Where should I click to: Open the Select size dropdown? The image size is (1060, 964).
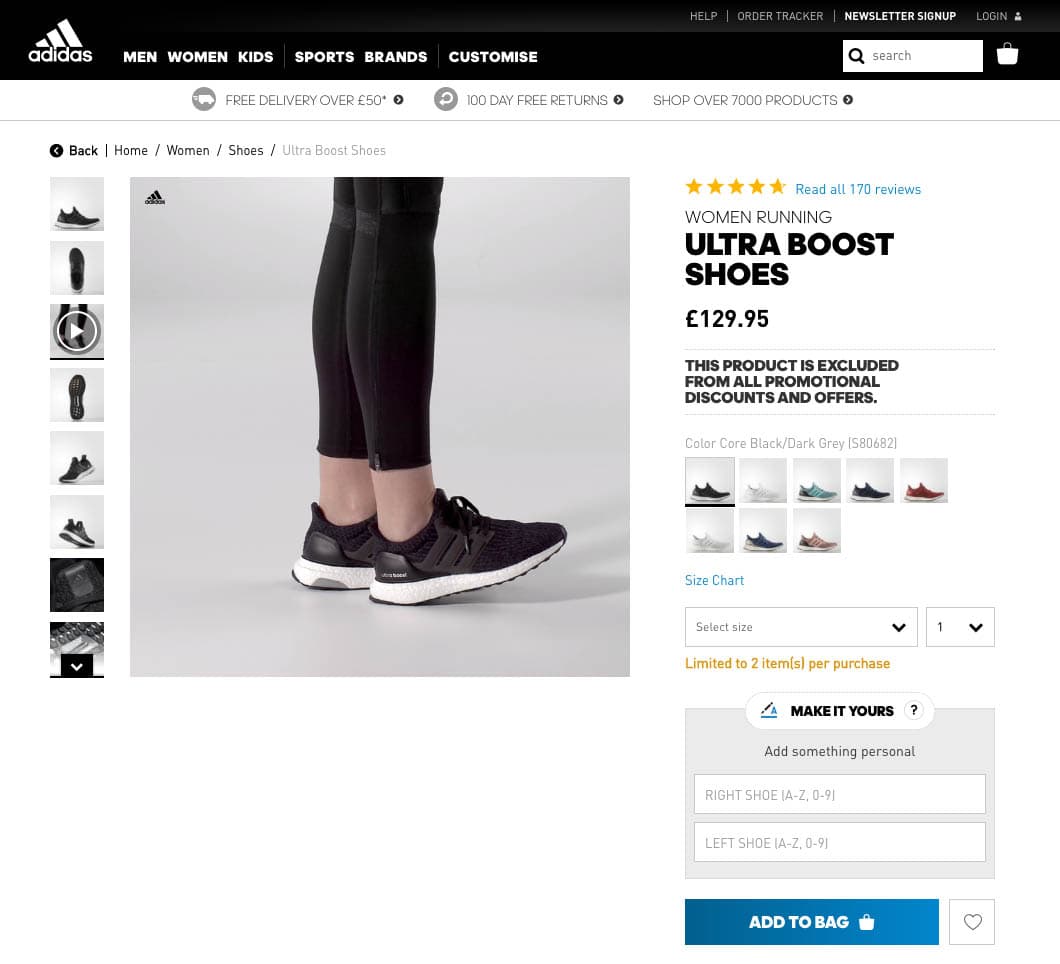click(800, 627)
